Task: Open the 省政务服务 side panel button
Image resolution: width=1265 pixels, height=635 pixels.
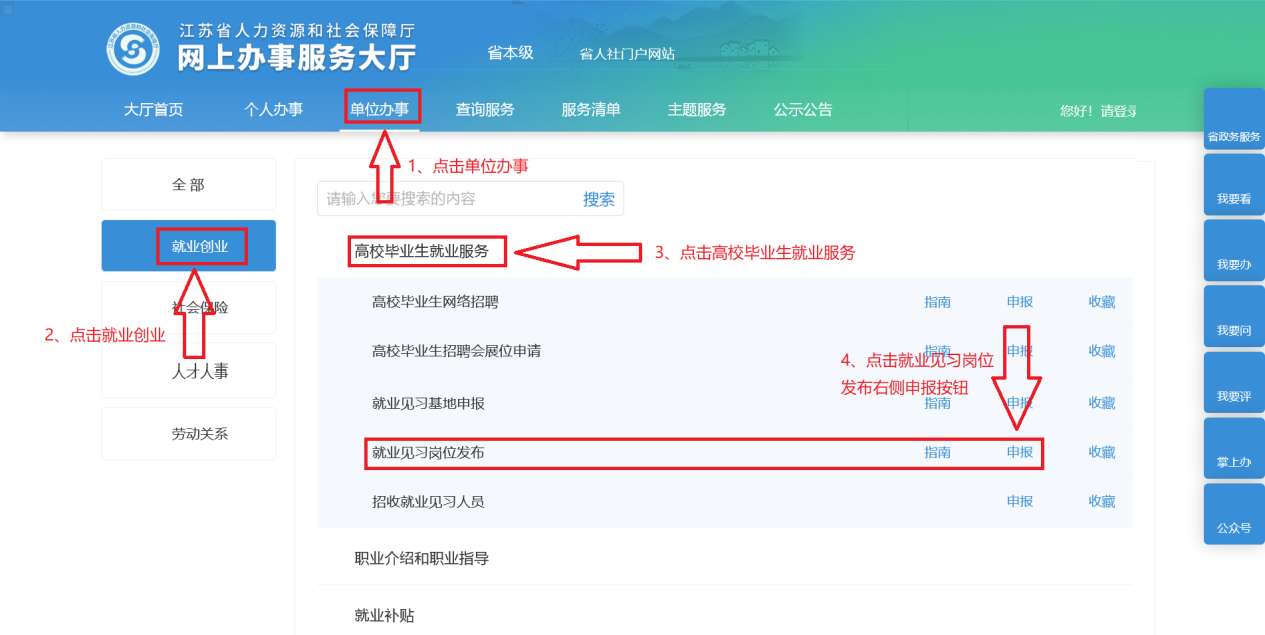Action: 1234,119
